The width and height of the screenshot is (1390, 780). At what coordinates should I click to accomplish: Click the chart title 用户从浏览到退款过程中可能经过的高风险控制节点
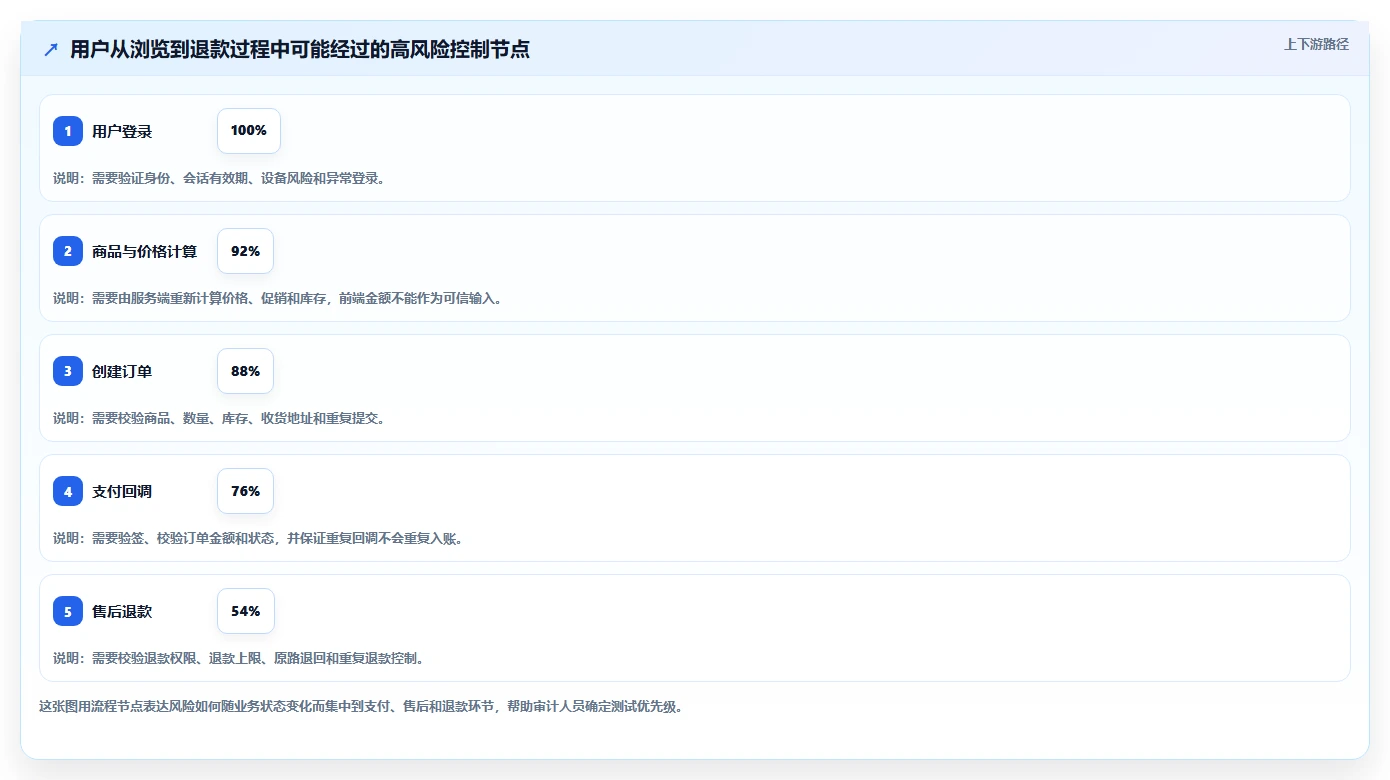tap(300, 49)
